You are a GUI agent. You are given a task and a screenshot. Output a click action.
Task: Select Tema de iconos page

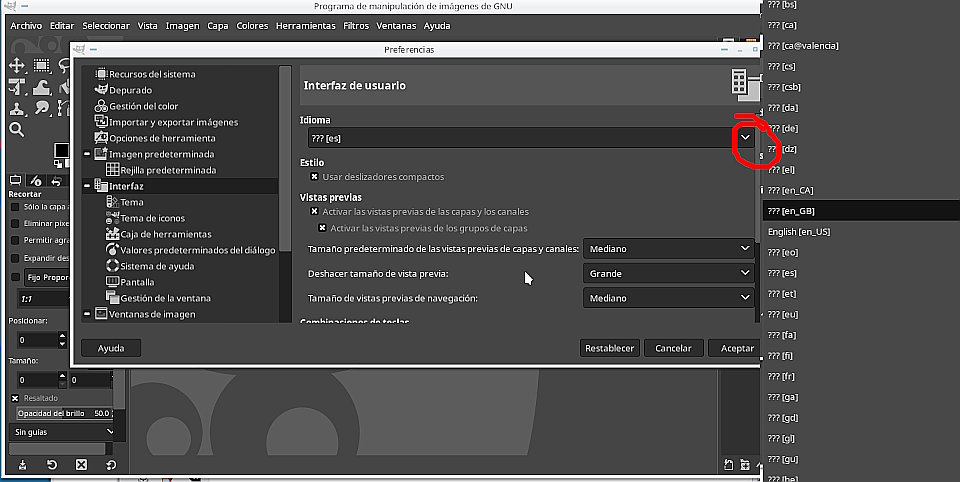click(145, 217)
